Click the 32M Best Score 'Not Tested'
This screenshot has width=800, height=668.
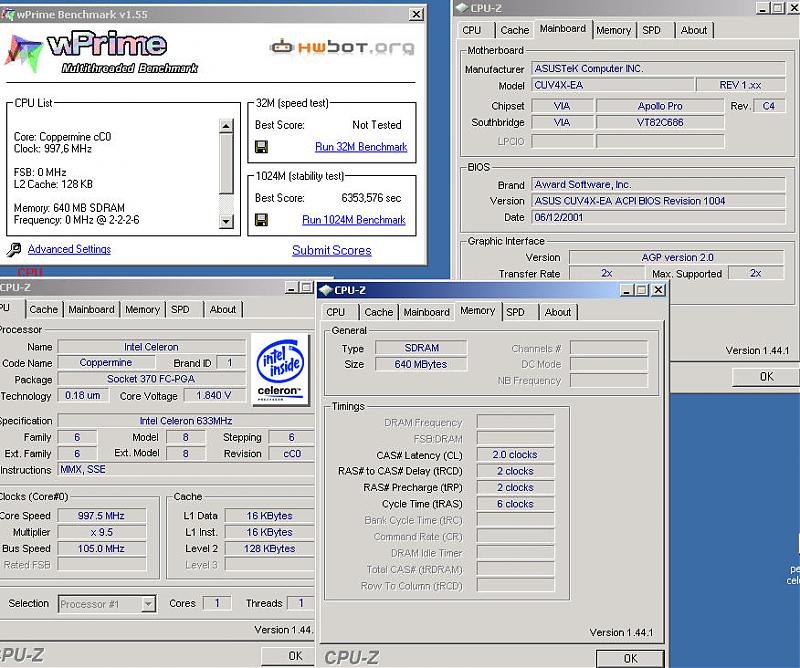point(377,125)
